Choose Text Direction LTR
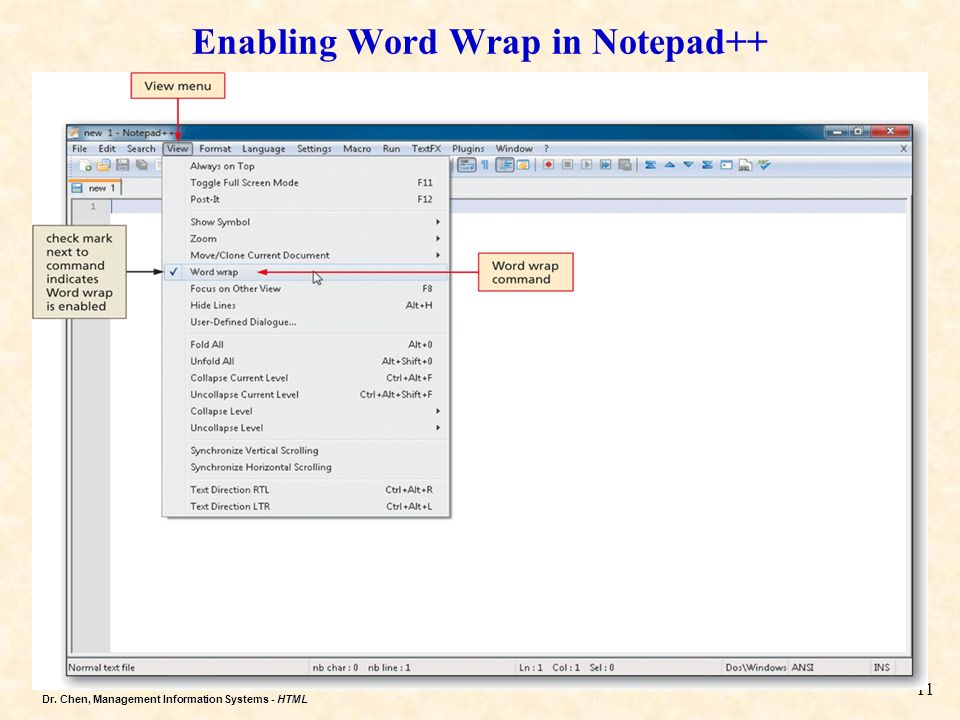The width and height of the screenshot is (960, 720). [x=306, y=506]
